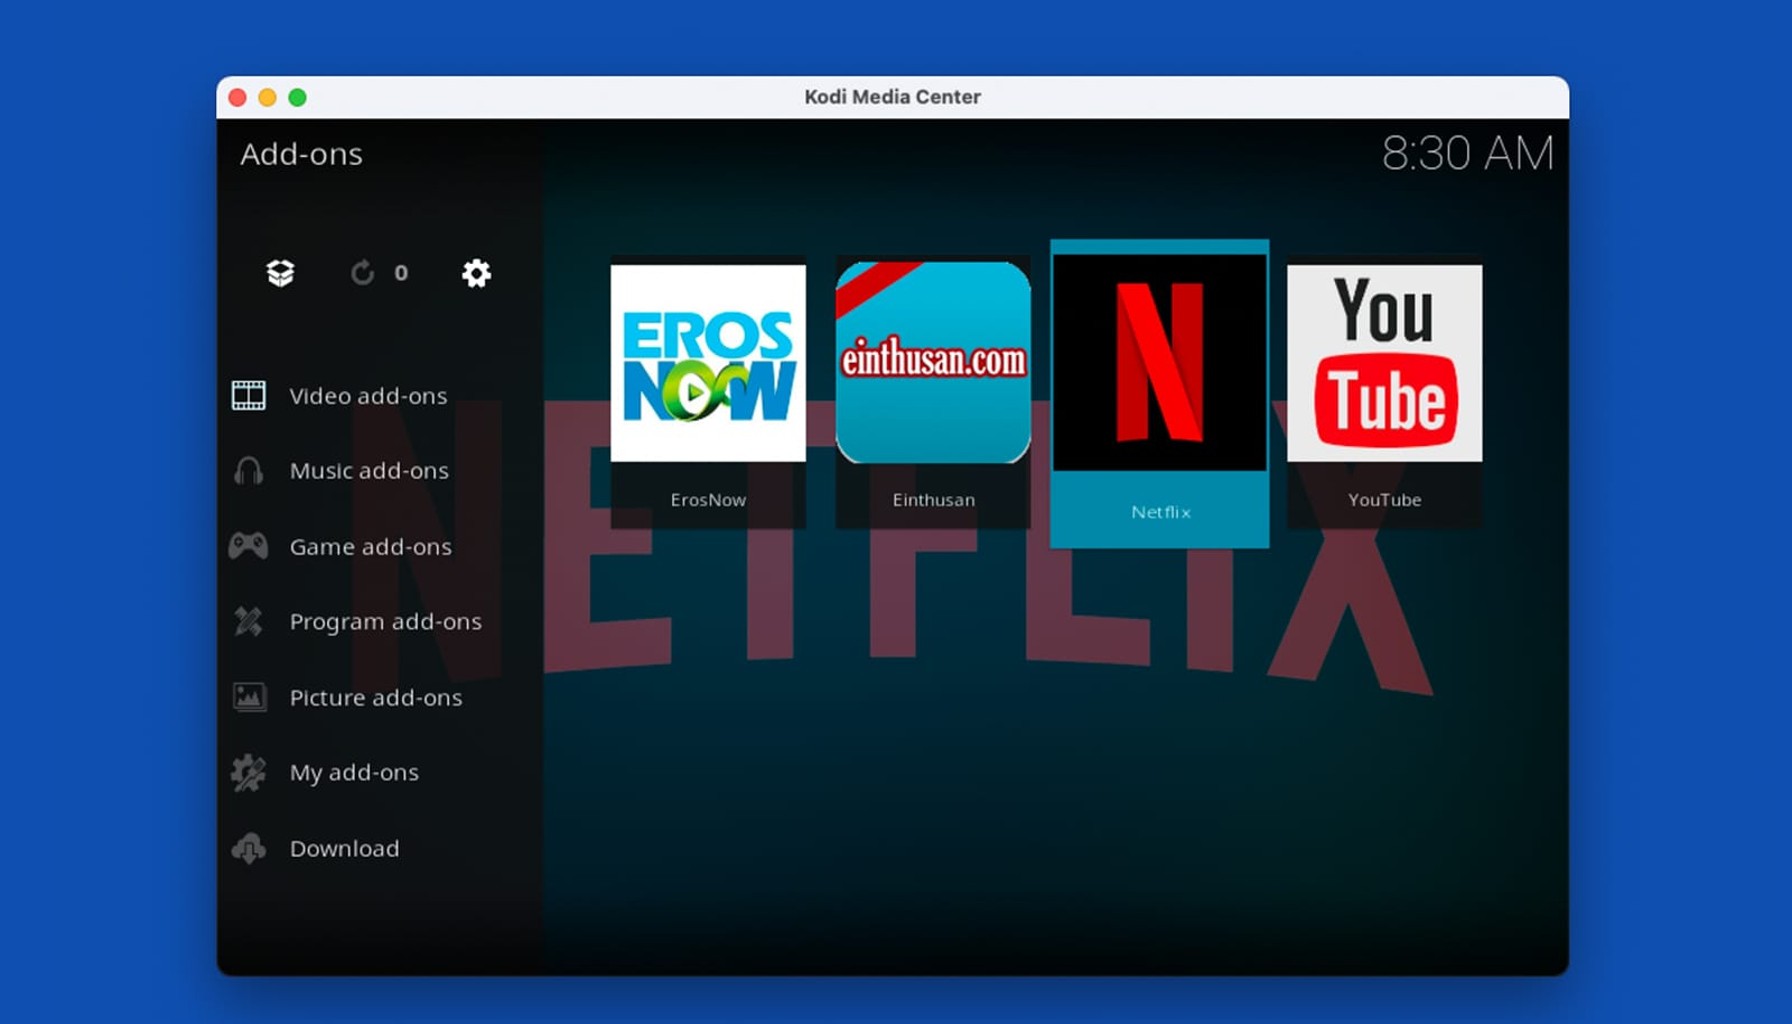Click the YouTube label text

pyautogui.click(x=1384, y=500)
